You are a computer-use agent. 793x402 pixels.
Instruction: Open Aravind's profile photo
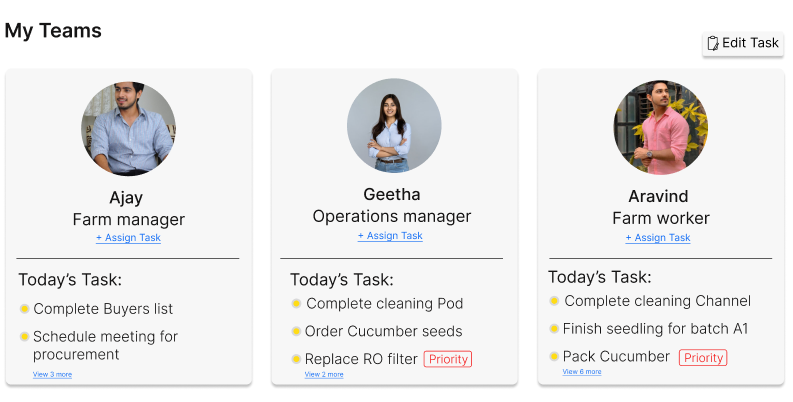point(660,128)
